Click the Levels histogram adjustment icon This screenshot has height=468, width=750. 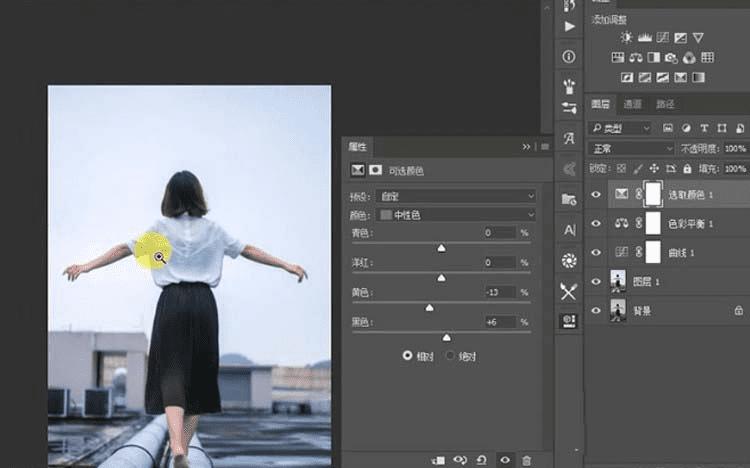(645, 37)
